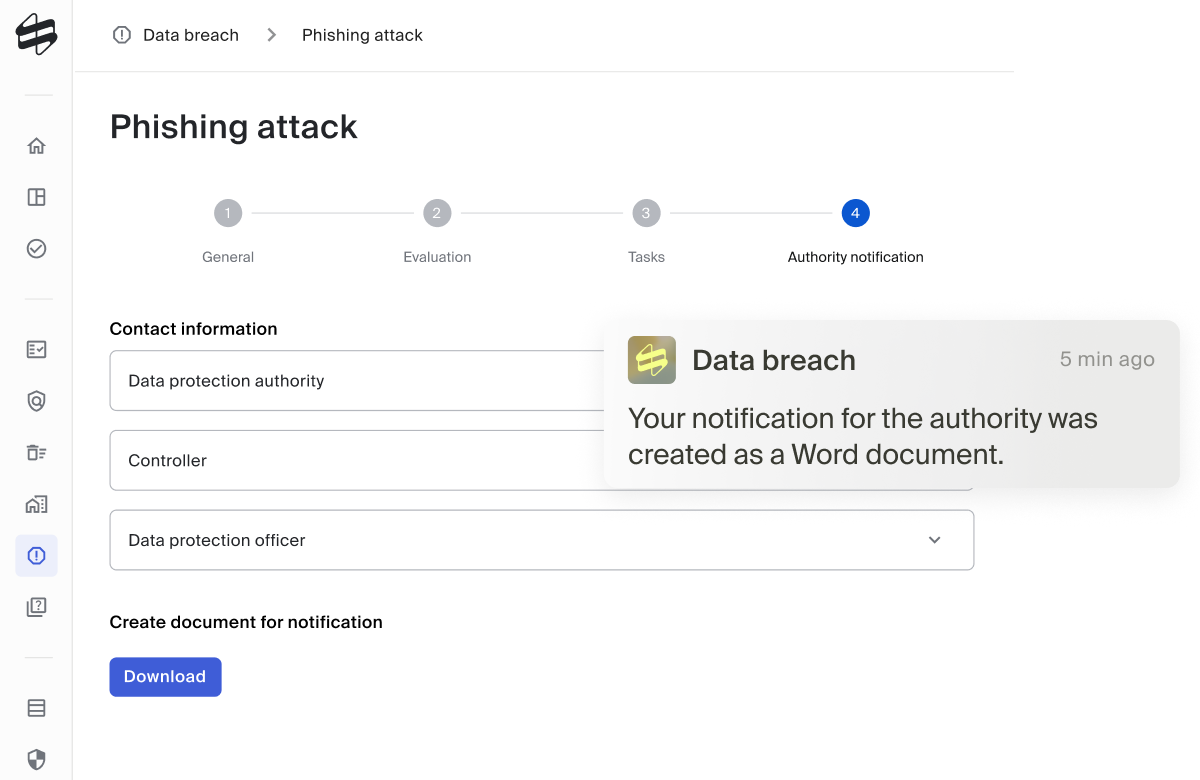Open the Authority notification step label
The height and width of the screenshot is (780, 1200).
(855, 257)
